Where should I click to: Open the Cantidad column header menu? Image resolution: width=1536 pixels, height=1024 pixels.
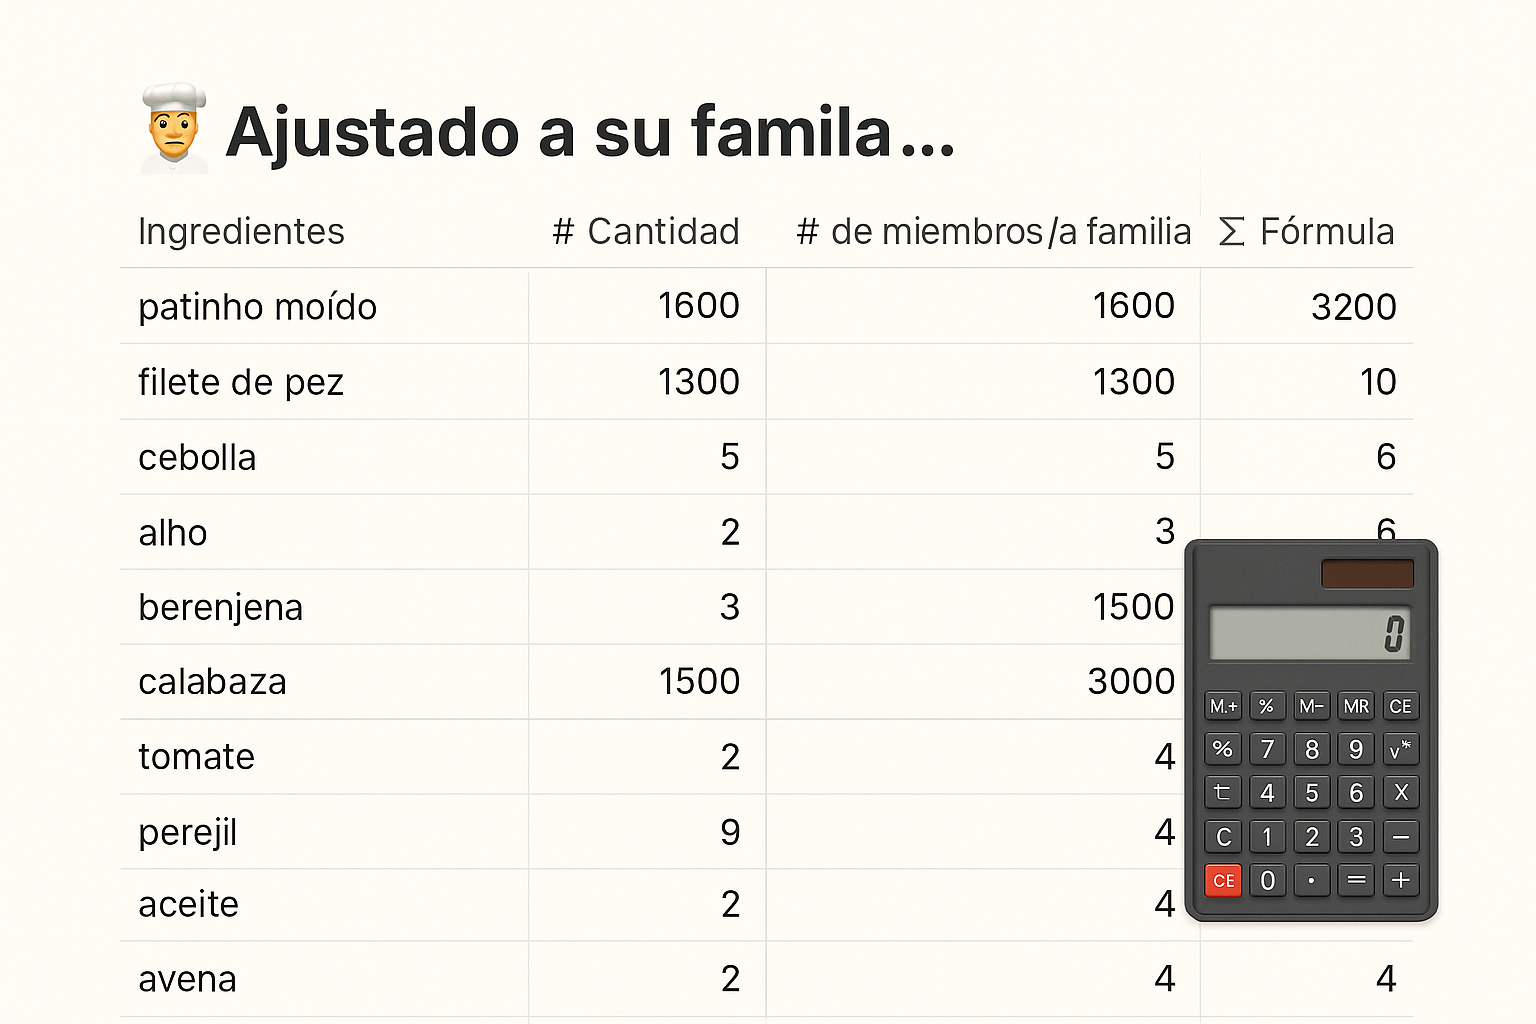[646, 232]
